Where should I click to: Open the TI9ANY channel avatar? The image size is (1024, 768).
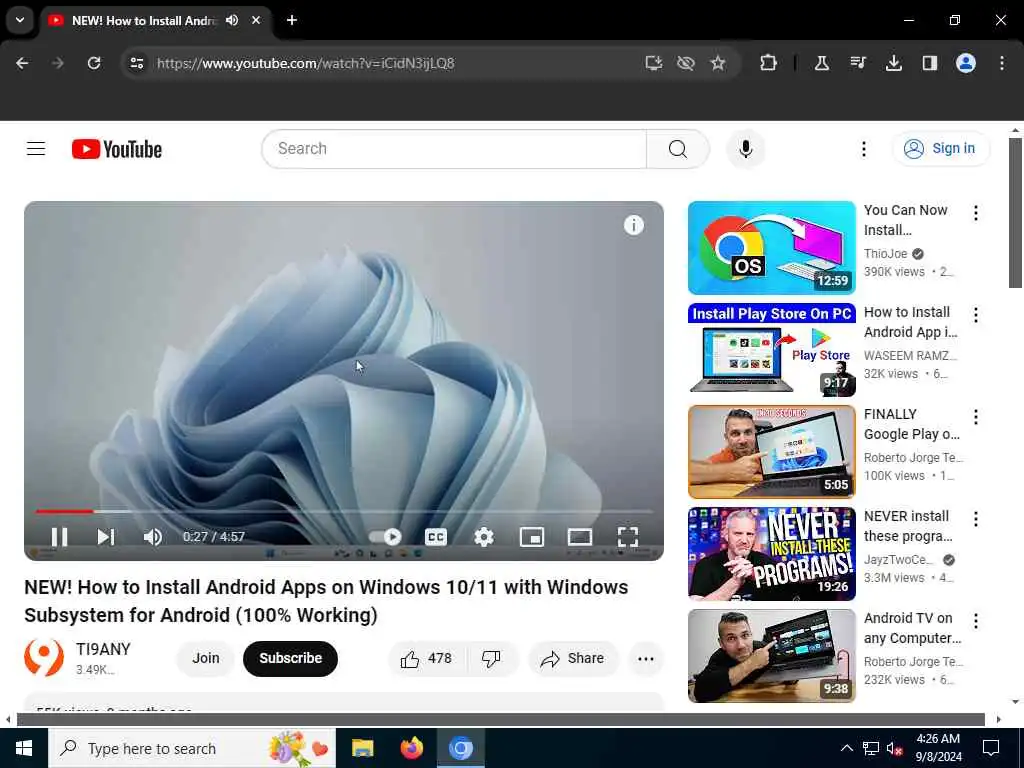[44, 658]
